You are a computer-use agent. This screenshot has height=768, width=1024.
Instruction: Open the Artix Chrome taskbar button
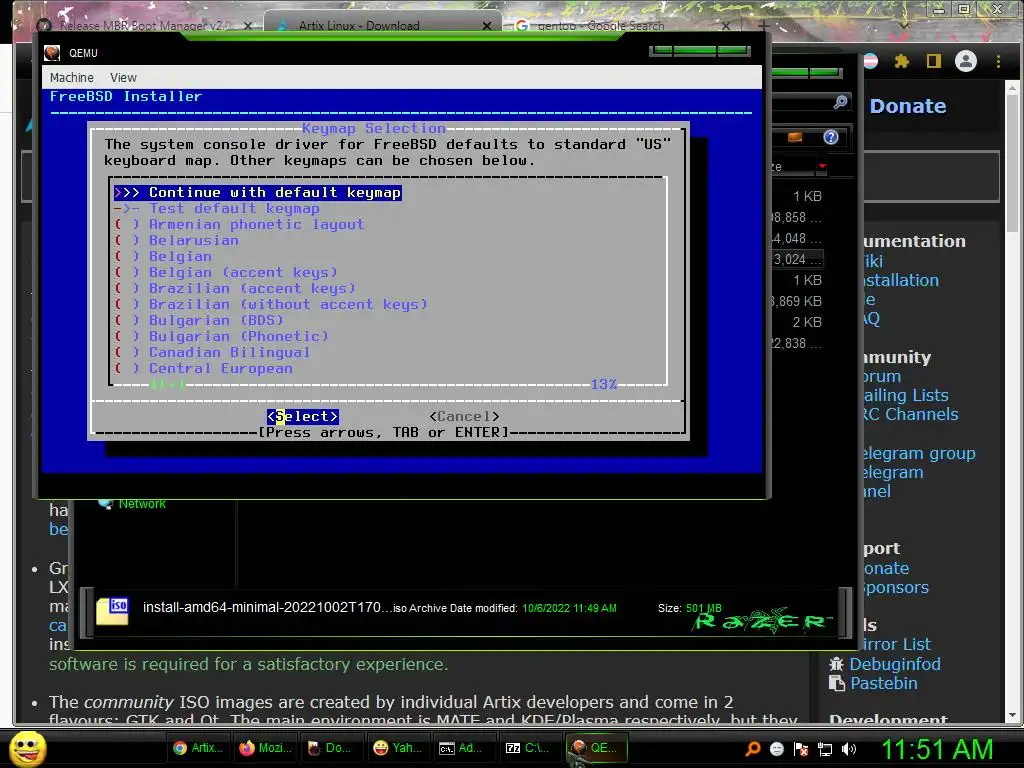(199, 748)
